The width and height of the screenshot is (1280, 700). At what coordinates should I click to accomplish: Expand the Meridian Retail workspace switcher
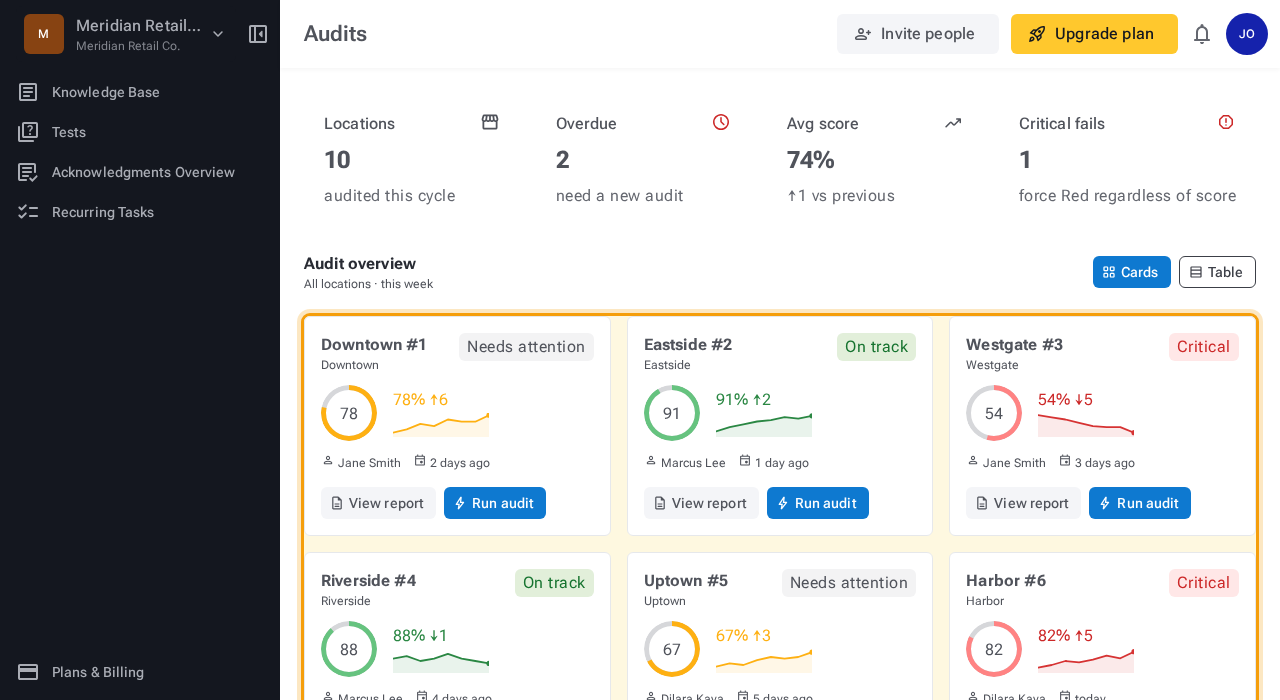pos(218,34)
